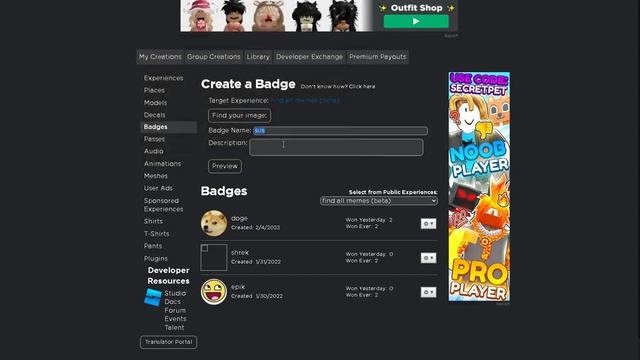This screenshot has height=360, width=640.
Task: Open gear menu for doge badge
Action: [428, 224]
